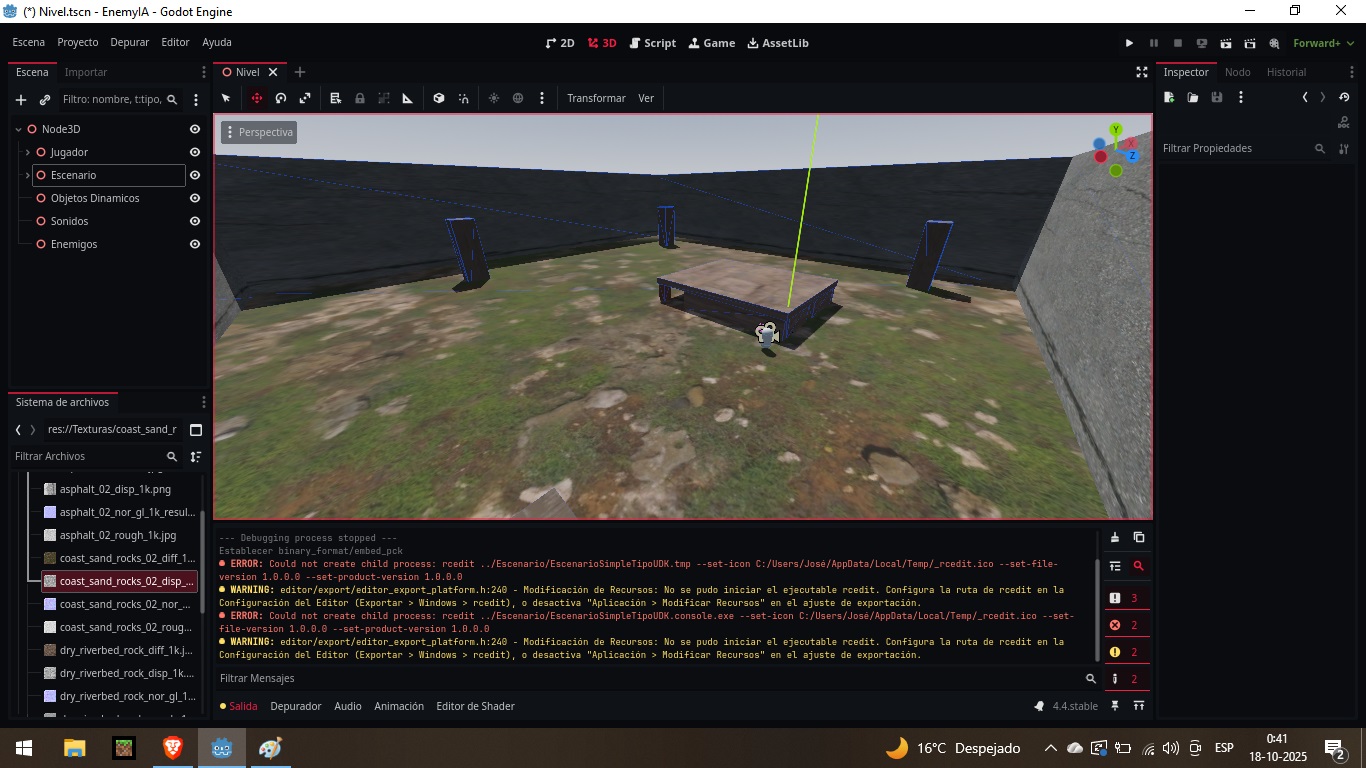The width and height of the screenshot is (1366, 768).
Task: Open the Editor de Shader panel
Action: coord(476,706)
